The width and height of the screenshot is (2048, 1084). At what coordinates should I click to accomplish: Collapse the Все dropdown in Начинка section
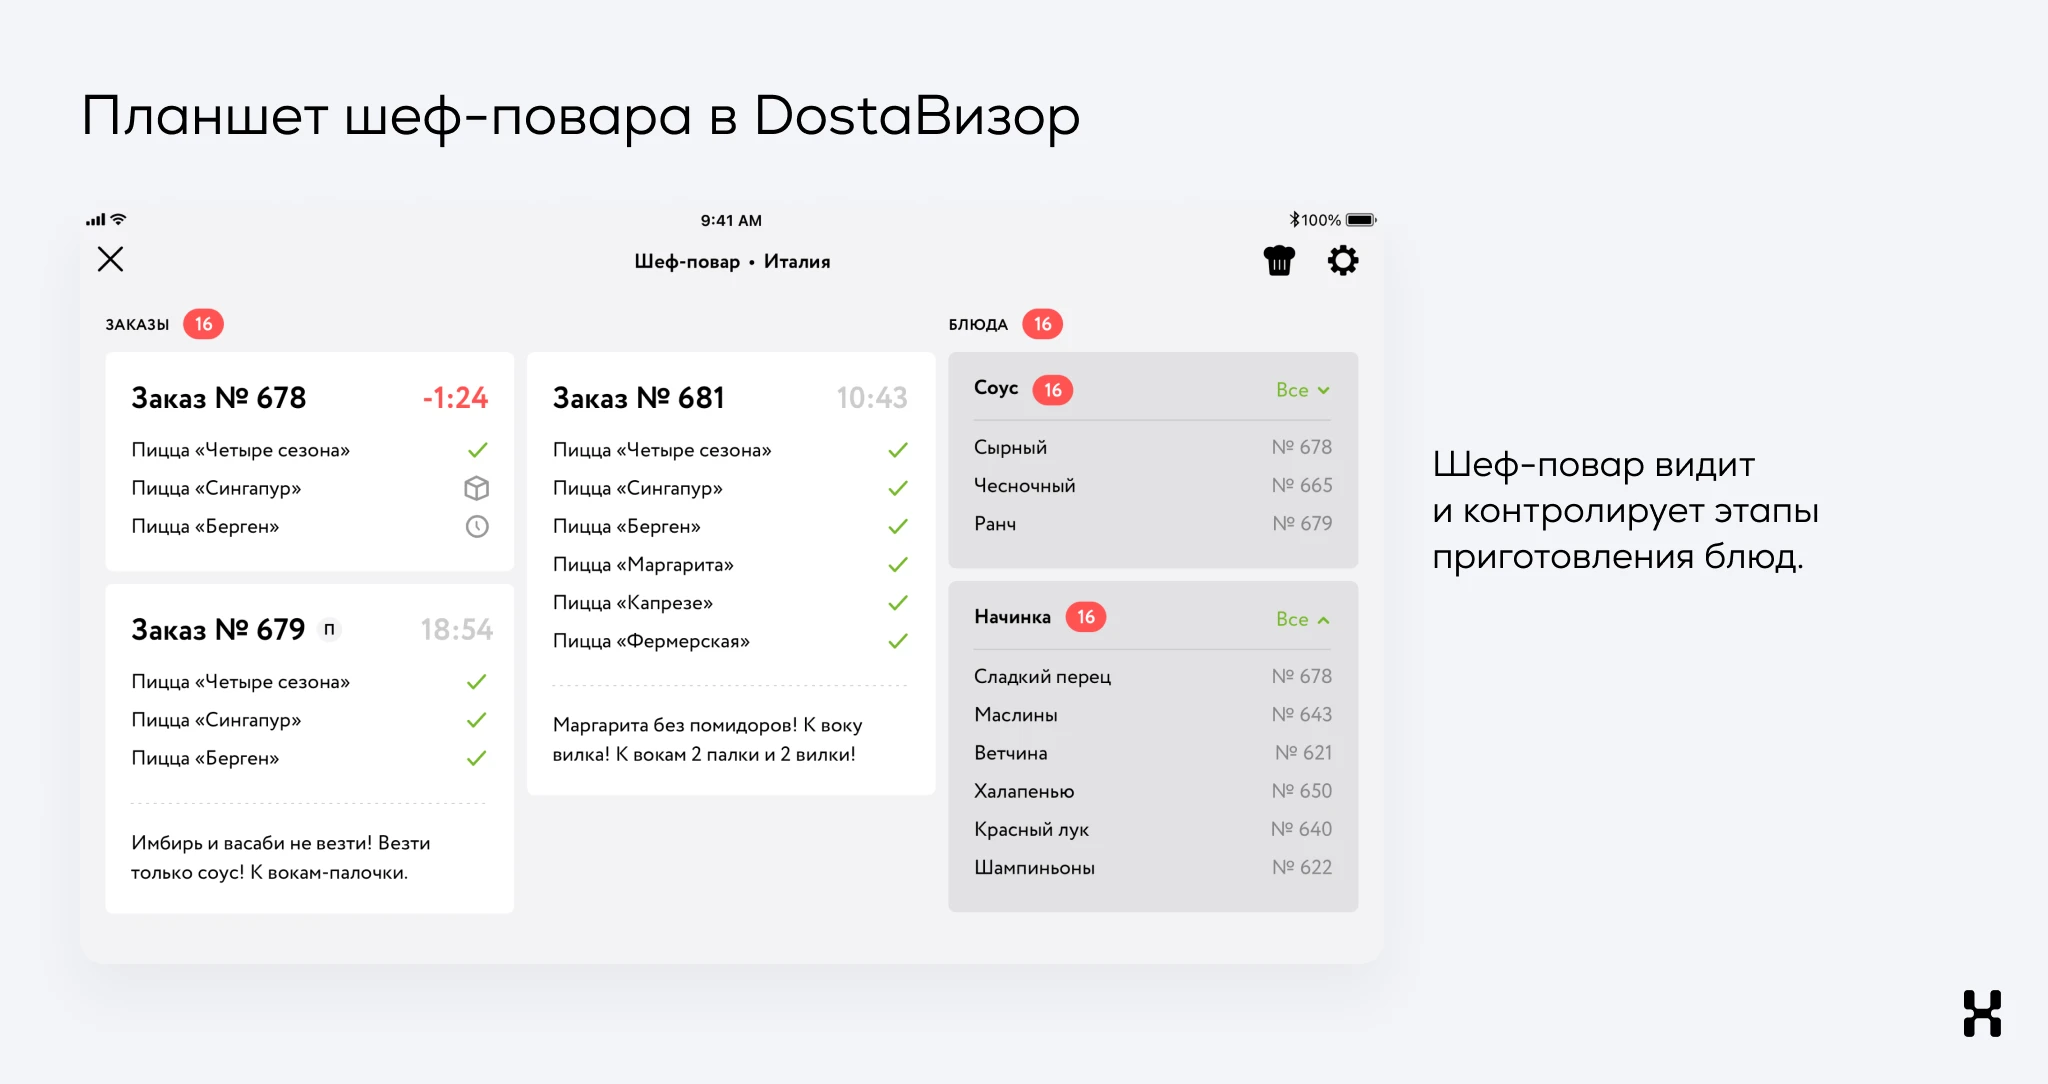[1302, 619]
